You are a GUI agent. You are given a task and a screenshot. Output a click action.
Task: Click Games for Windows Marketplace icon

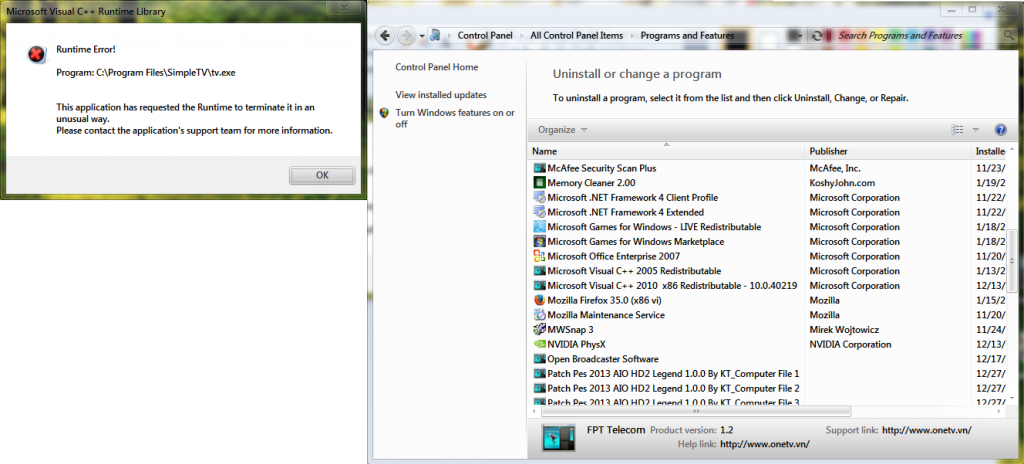pos(539,242)
